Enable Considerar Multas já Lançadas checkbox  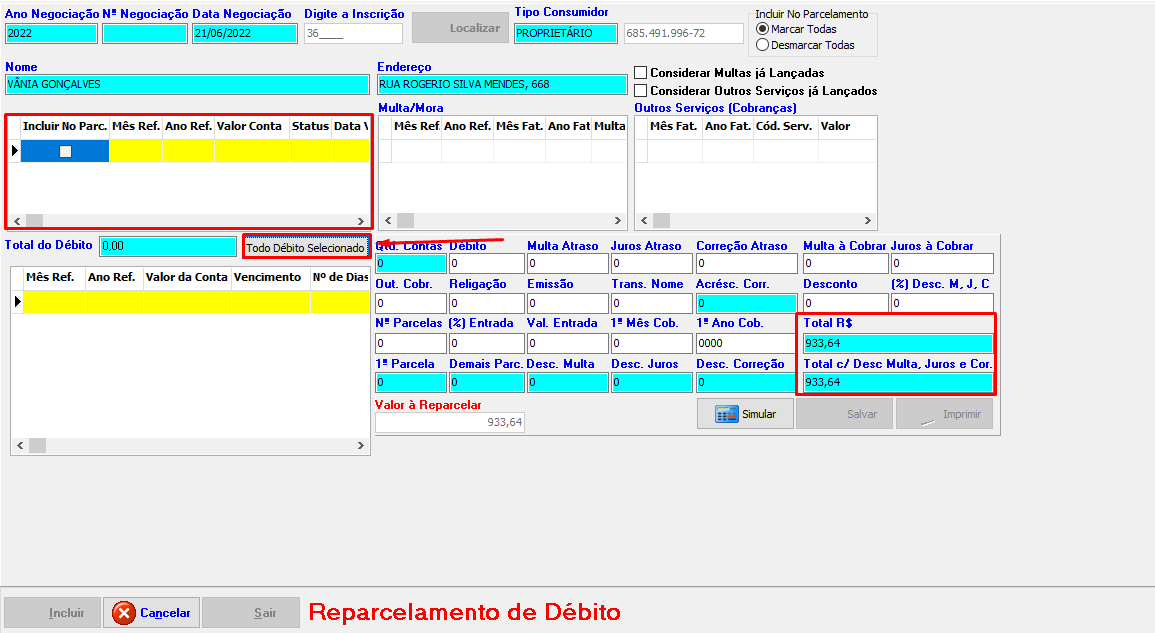point(641,73)
